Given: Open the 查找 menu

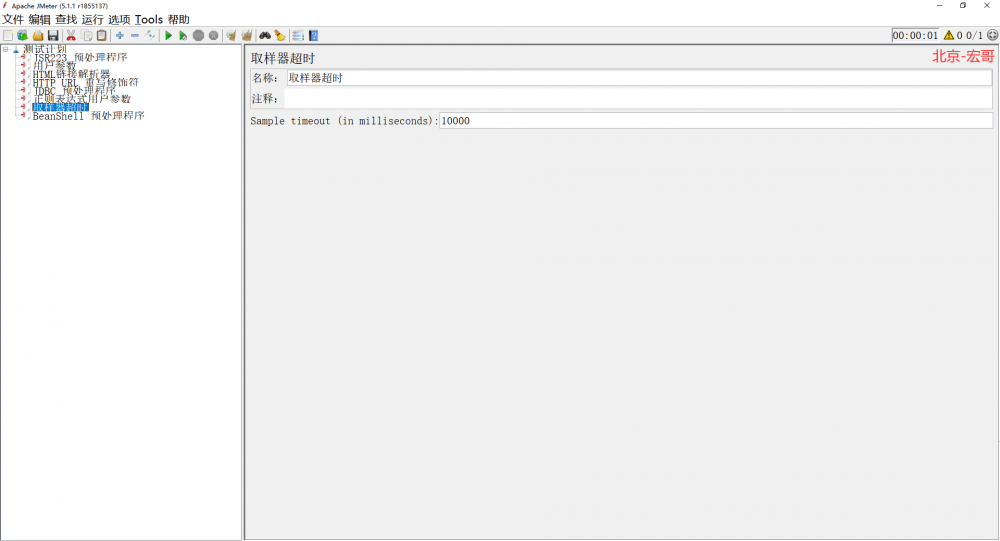Looking at the screenshot, I should (66, 20).
